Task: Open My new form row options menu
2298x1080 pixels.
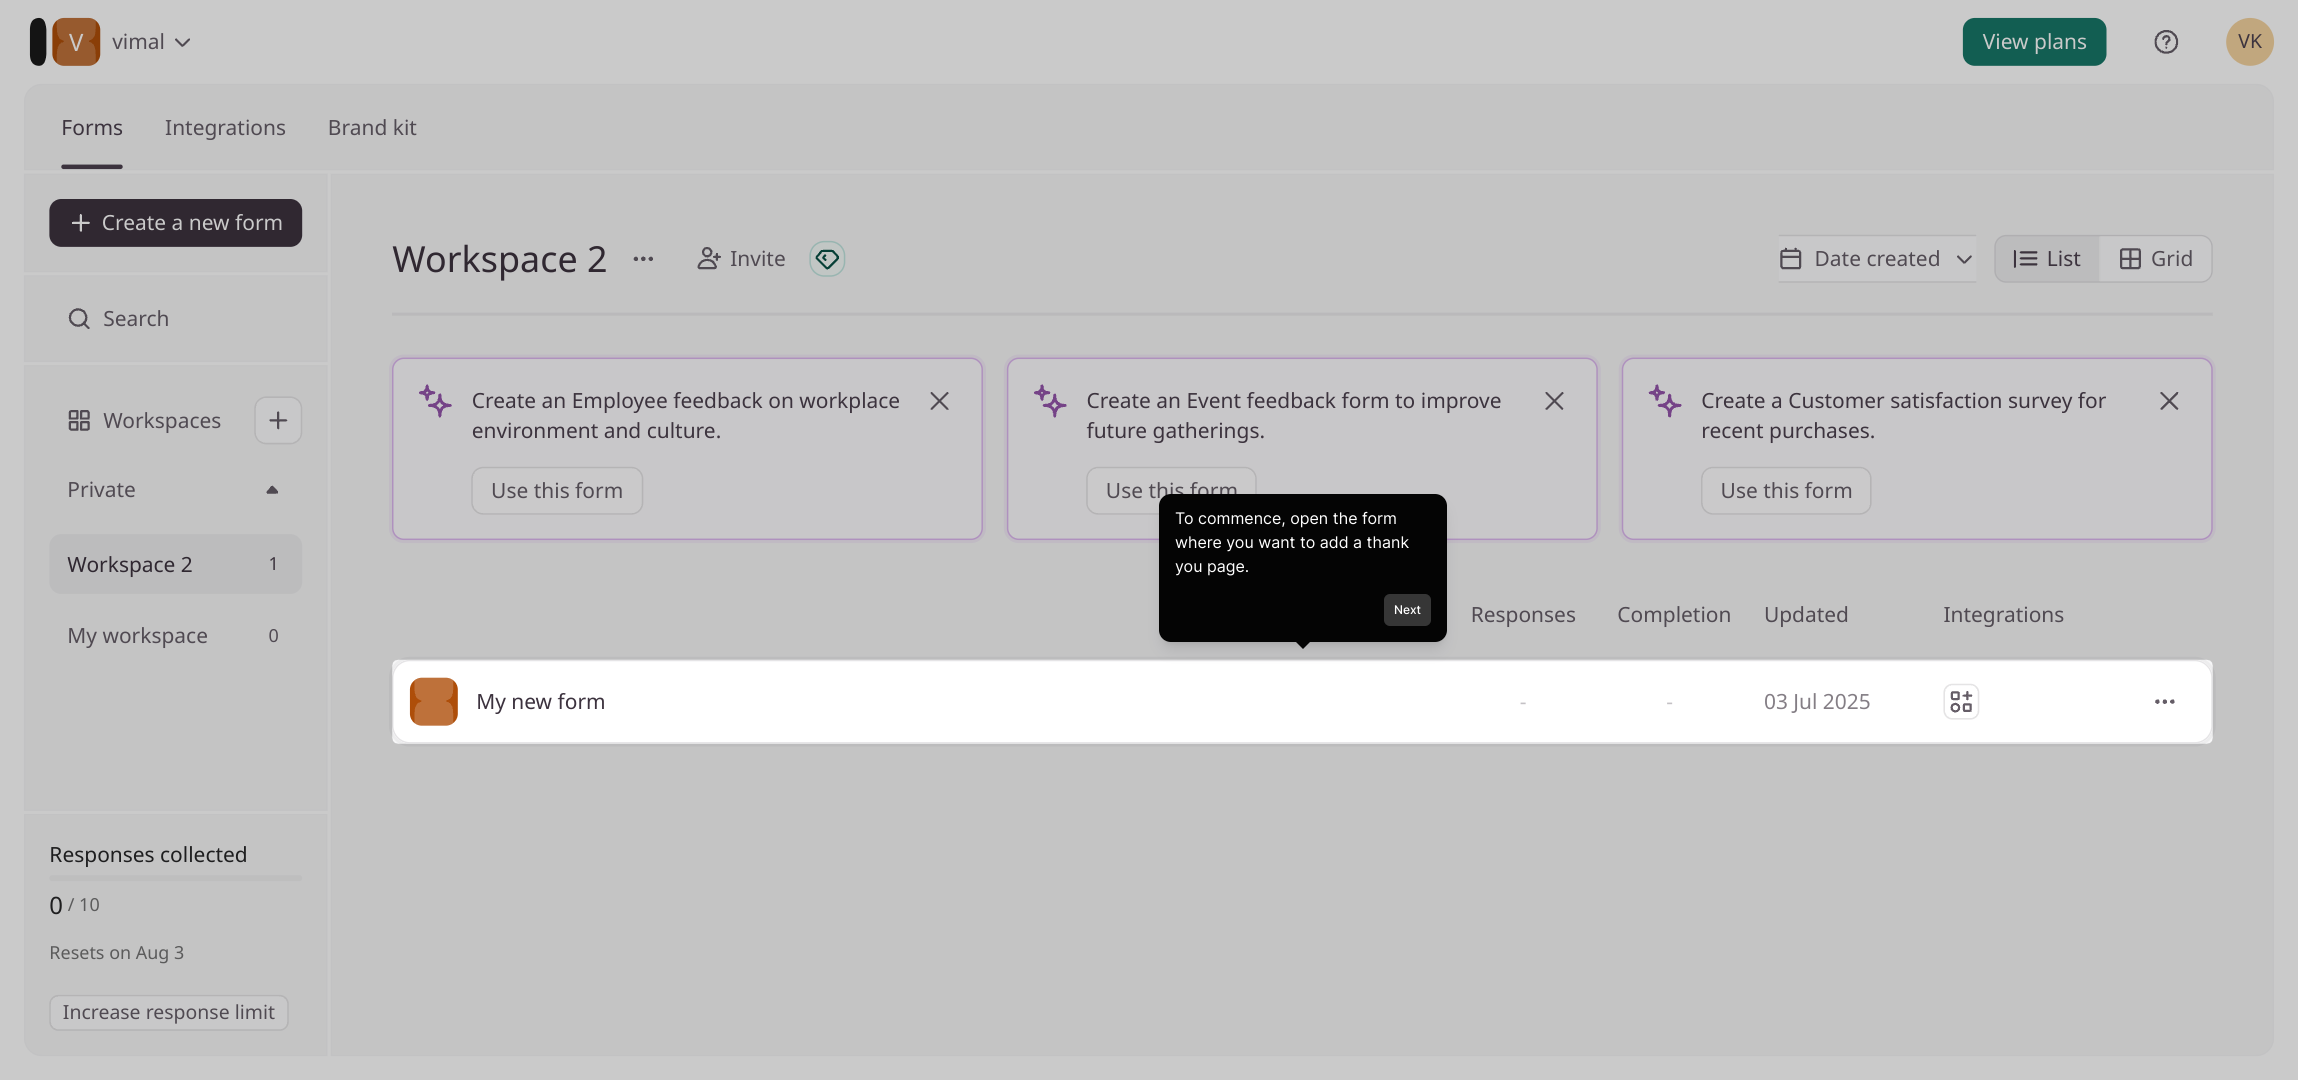Action: pyautogui.click(x=2165, y=702)
